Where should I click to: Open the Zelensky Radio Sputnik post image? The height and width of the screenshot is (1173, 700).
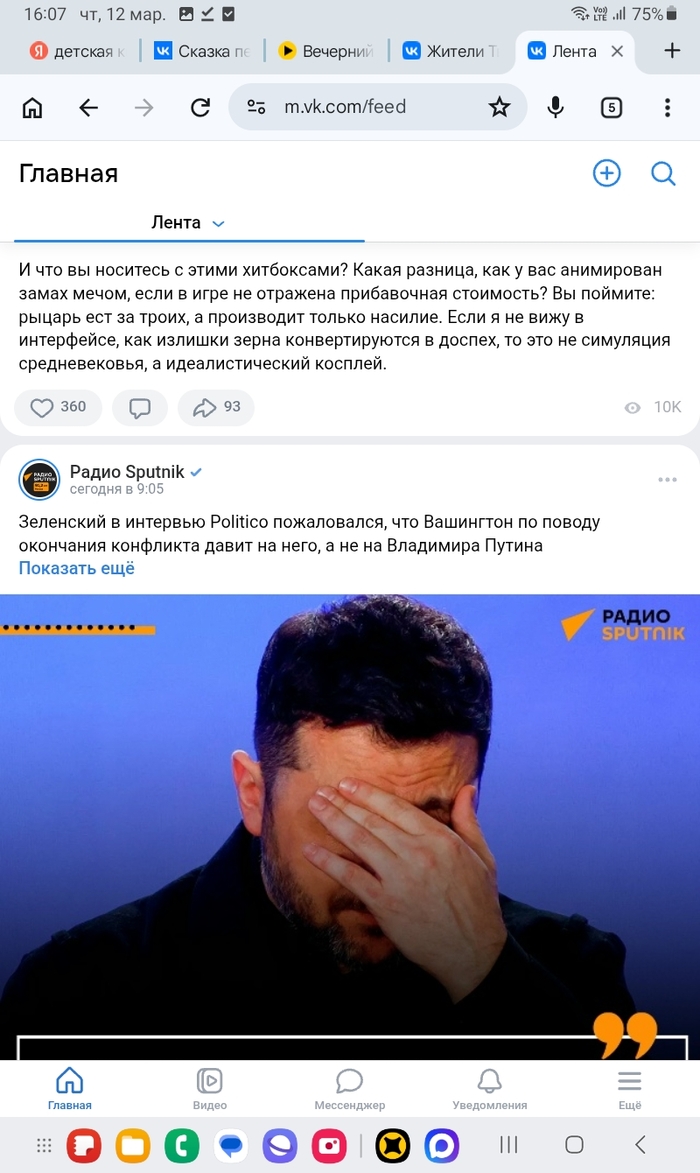click(350, 827)
